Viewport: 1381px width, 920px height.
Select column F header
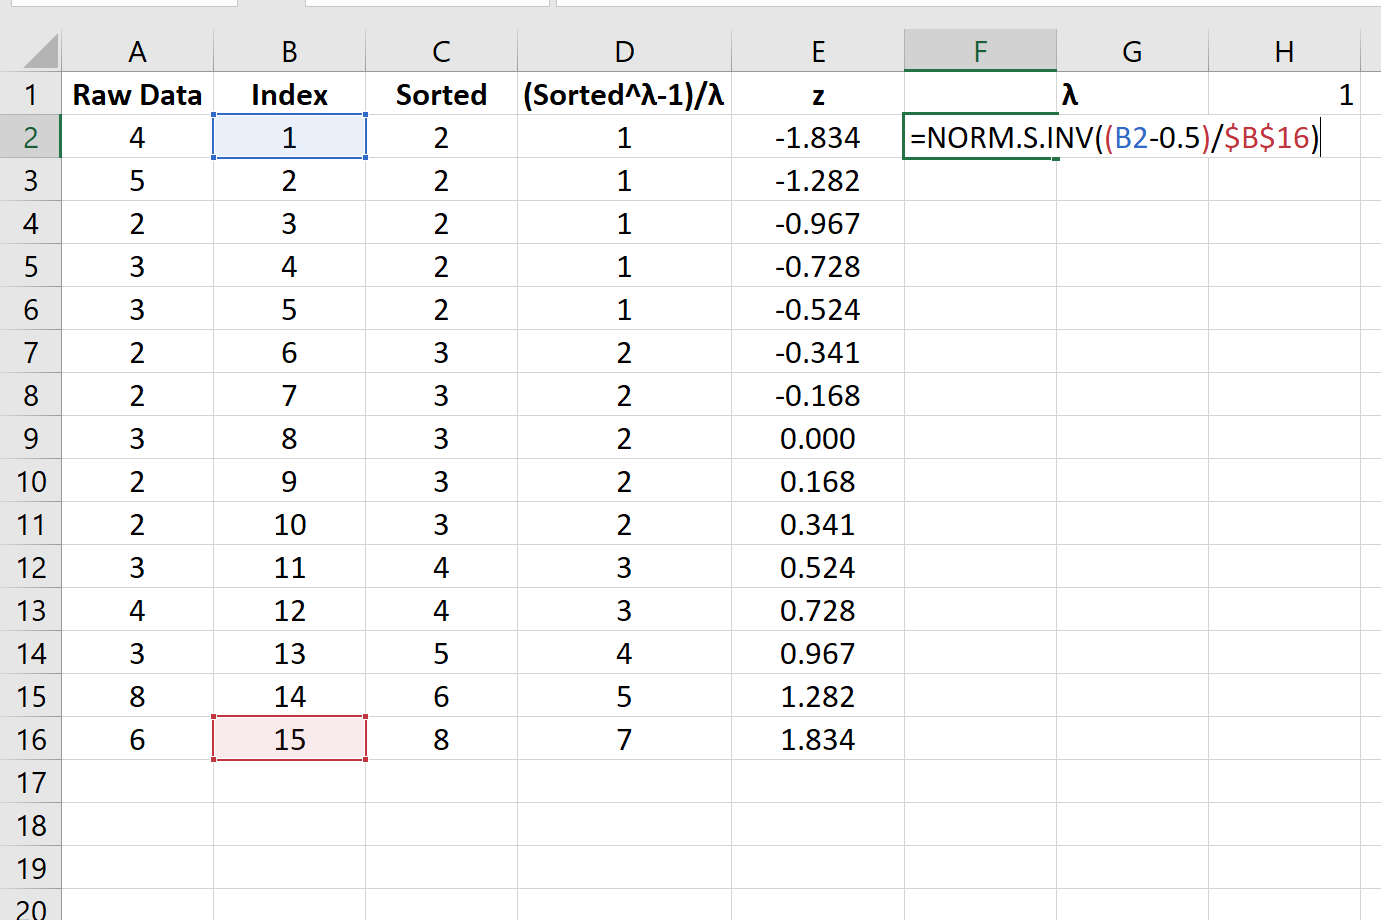(980, 51)
